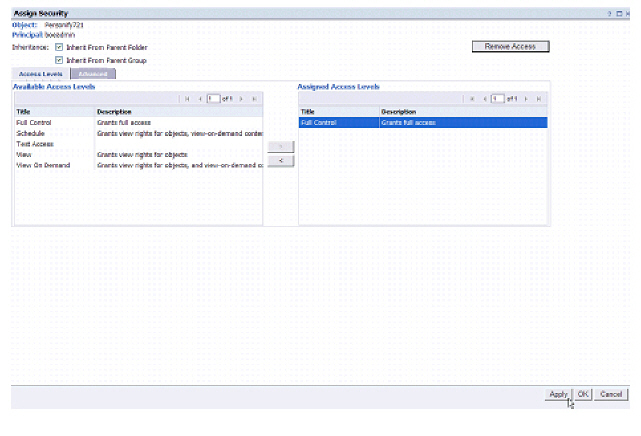The height and width of the screenshot is (436, 641).
Task: Click Cancel to discard changes
Action: pos(610,394)
